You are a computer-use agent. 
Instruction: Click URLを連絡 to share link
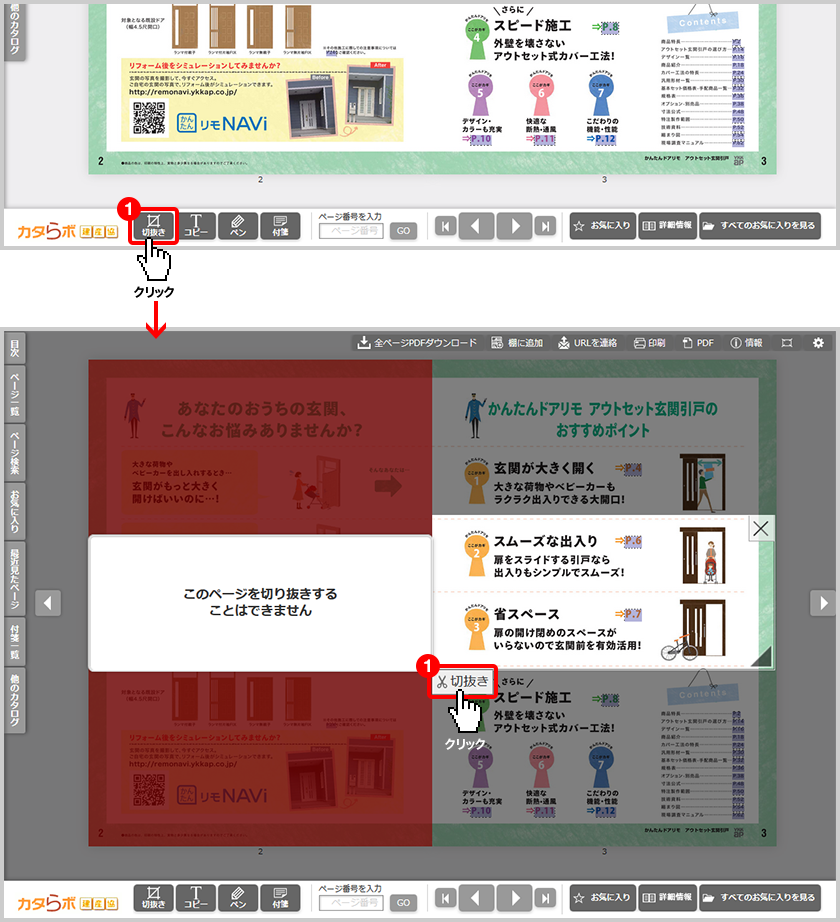[588, 343]
